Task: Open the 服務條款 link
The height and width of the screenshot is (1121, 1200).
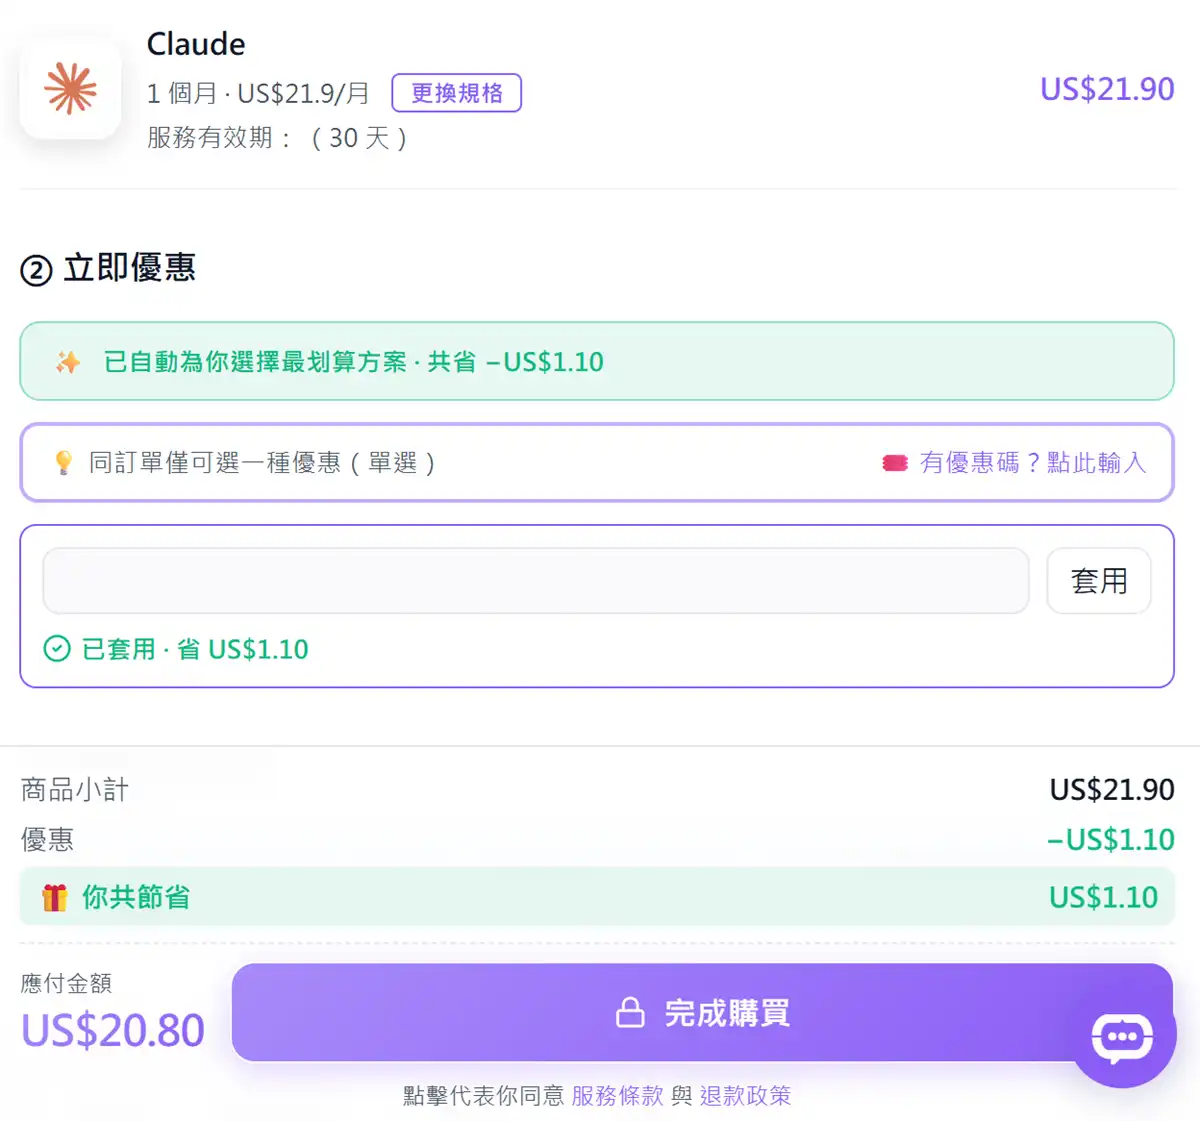Action: click(617, 1095)
